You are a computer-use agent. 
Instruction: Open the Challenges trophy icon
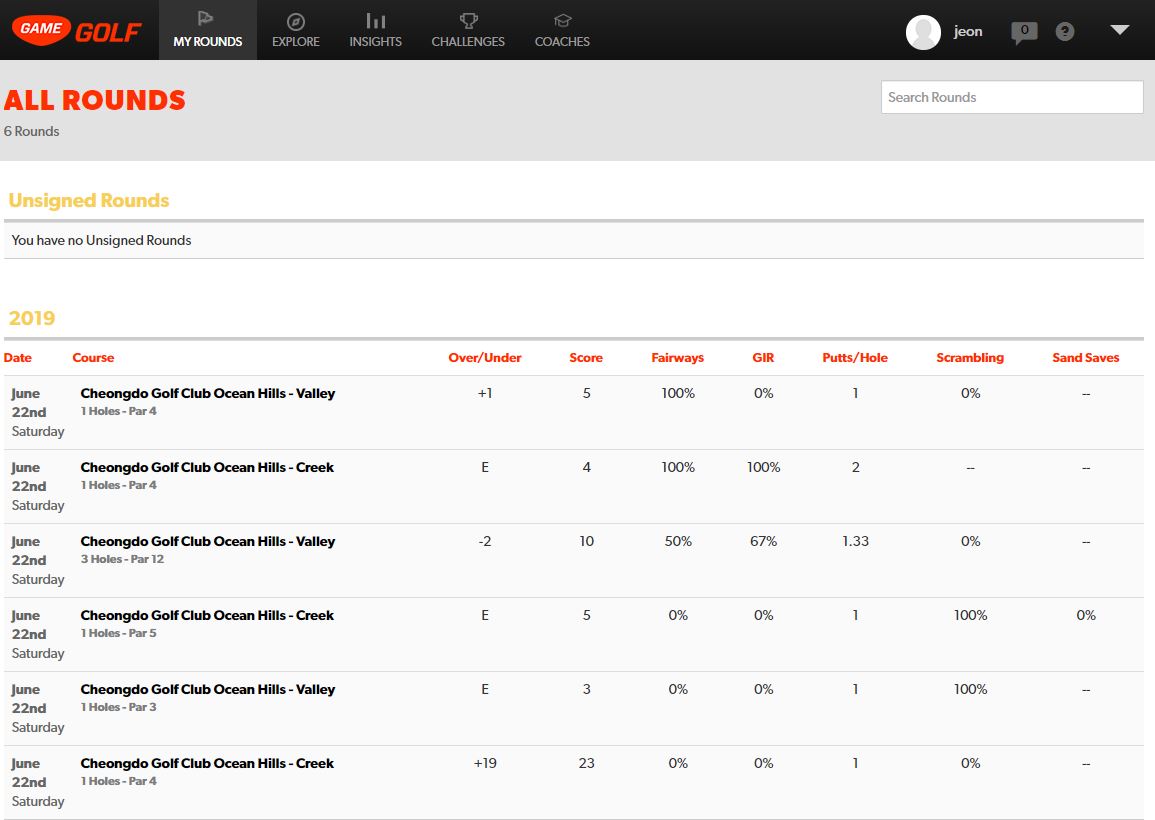(468, 21)
